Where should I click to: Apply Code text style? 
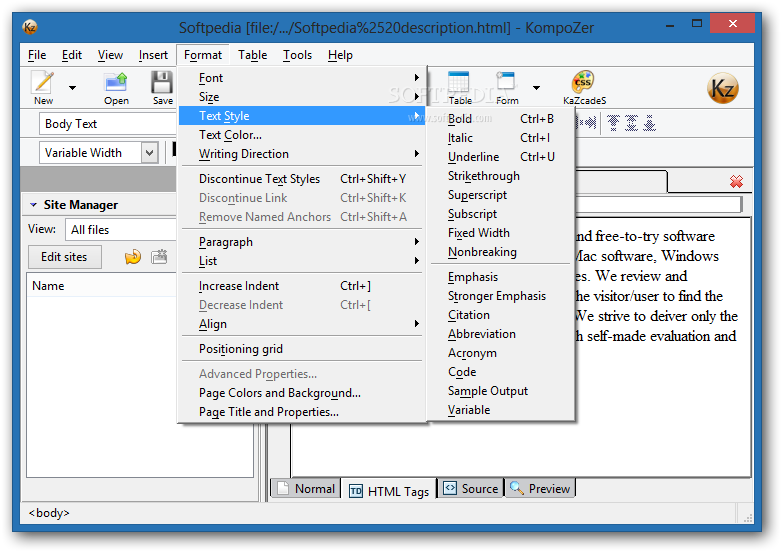pyautogui.click(x=500, y=371)
